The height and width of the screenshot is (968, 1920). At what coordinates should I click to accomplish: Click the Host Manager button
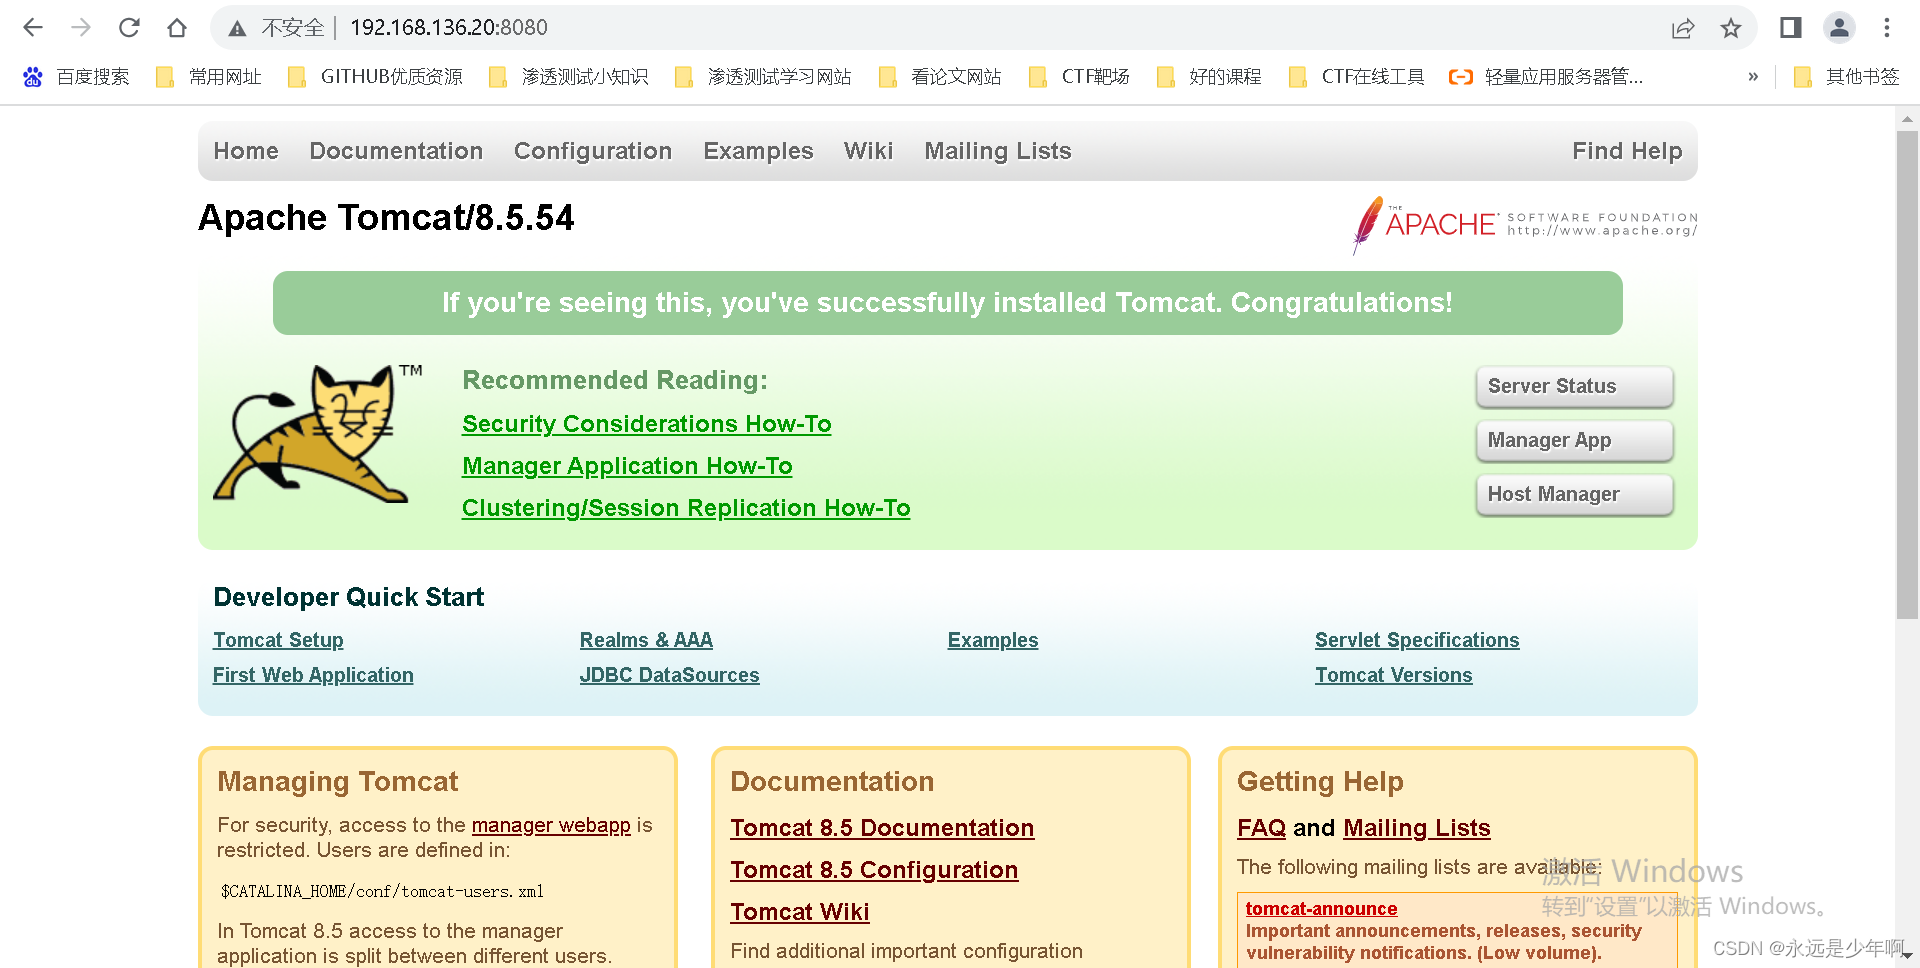(x=1574, y=495)
